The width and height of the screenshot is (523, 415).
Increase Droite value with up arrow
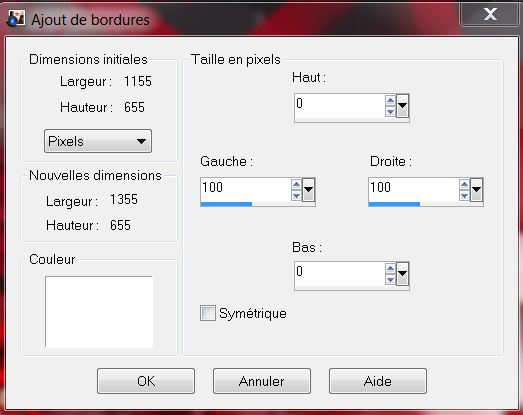pos(464,184)
